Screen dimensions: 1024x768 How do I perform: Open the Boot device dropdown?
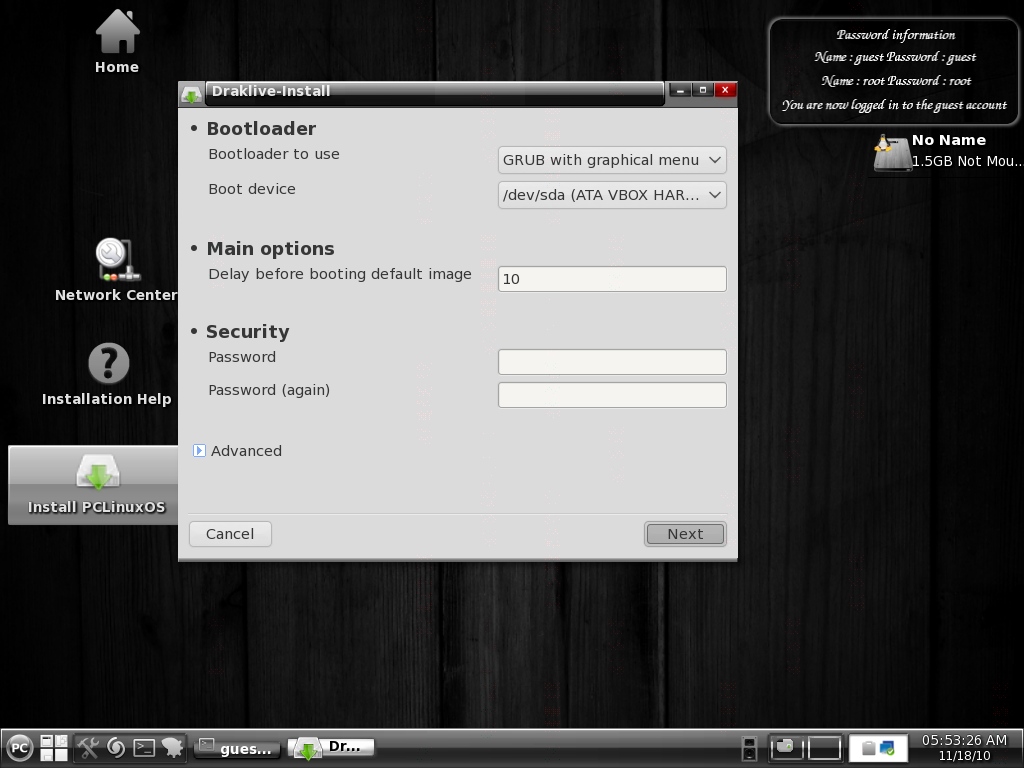tap(611, 195)
